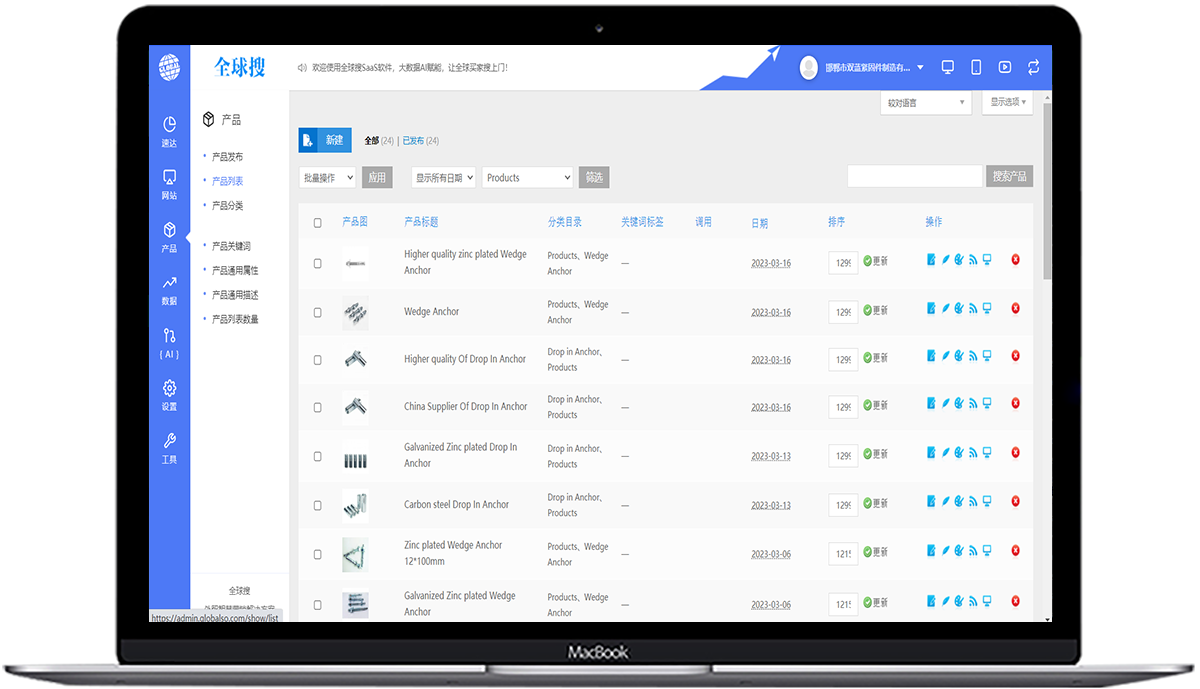Open the 显示所有日期 date filter dropdown
Image resolution: width=1200 pixels, height=689 pixels.
[443, 177]
